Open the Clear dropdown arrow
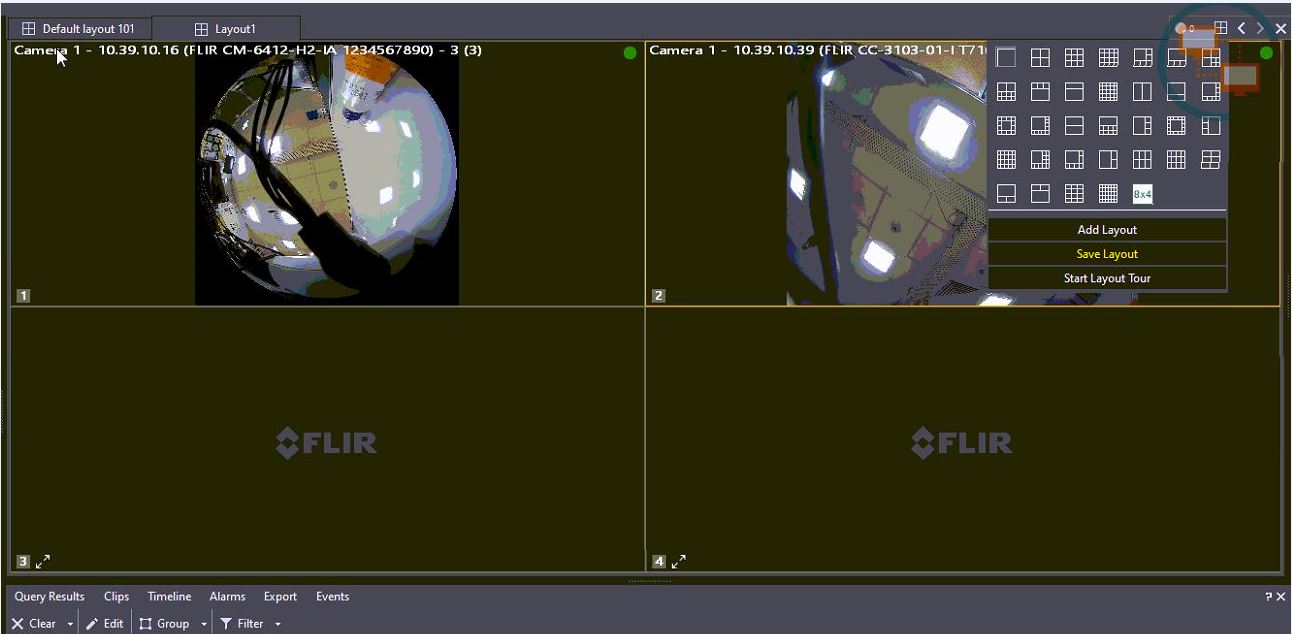 click(72, 622)
